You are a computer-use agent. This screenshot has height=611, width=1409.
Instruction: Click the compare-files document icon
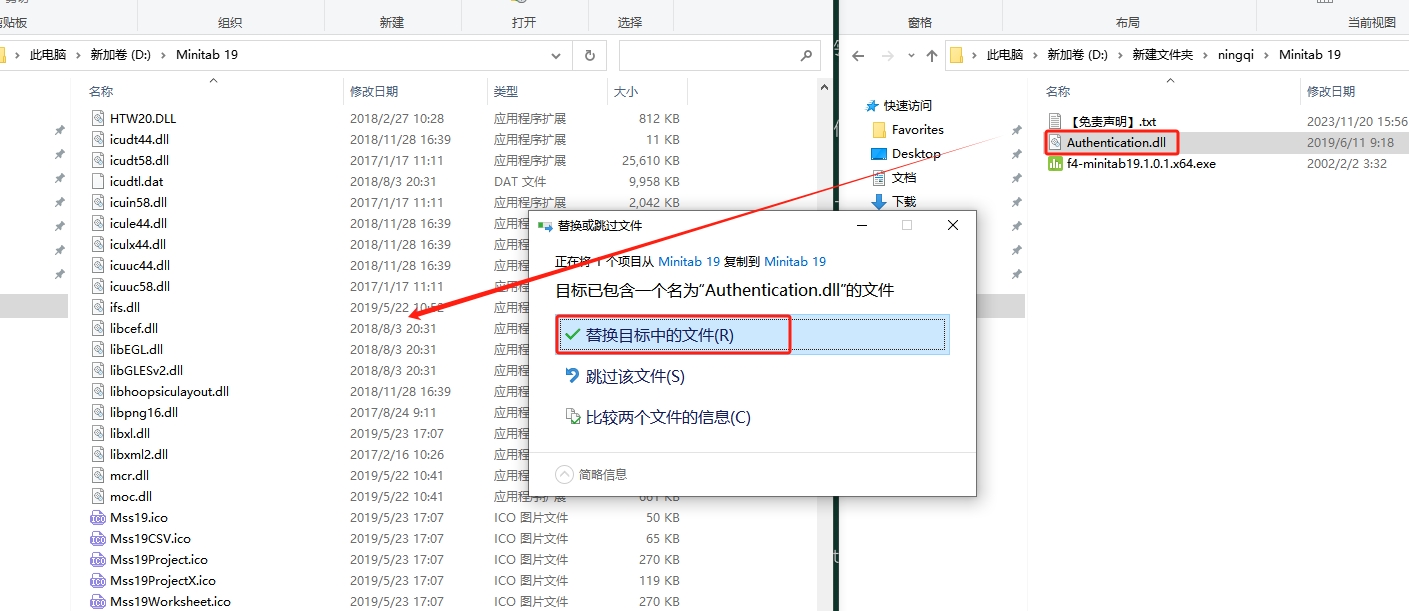572,417
